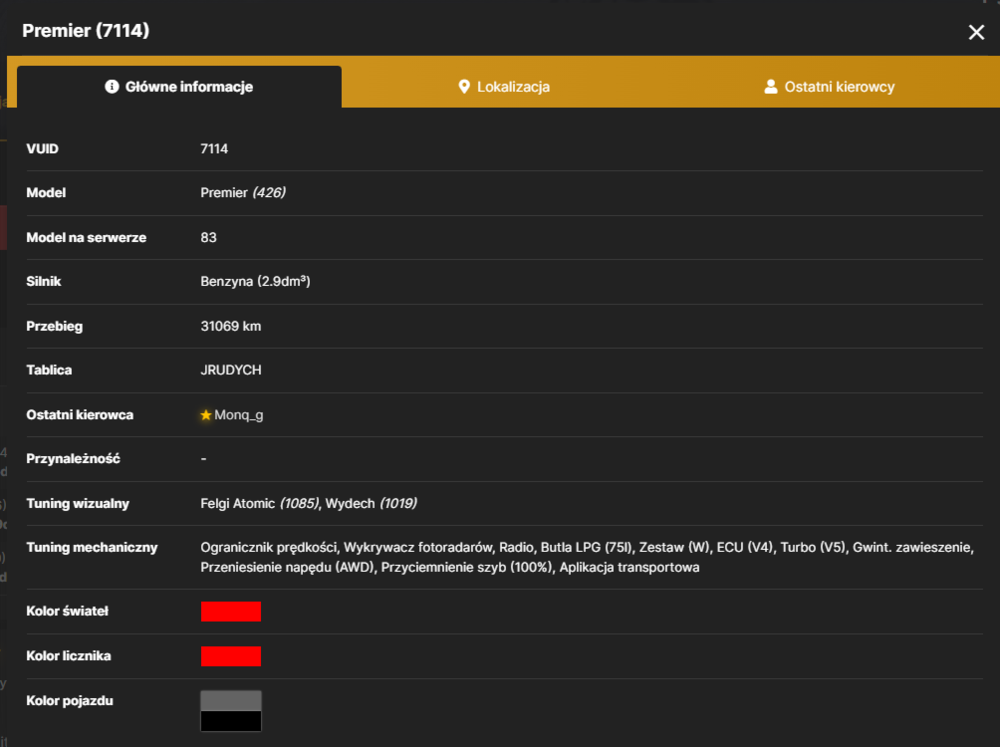This screenshot has width=1000, height=747.
Task: Click the Zestaw (W) tuning entry
Action: [x=675, y=547]
